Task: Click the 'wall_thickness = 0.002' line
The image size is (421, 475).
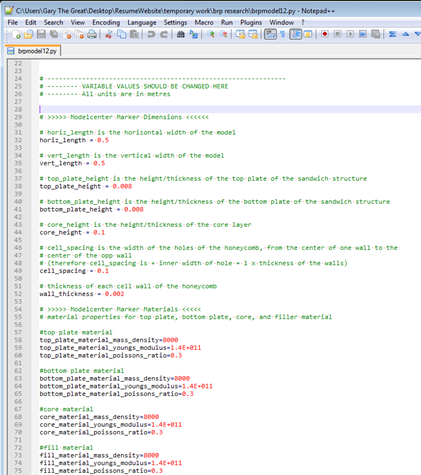Action: 82,294
